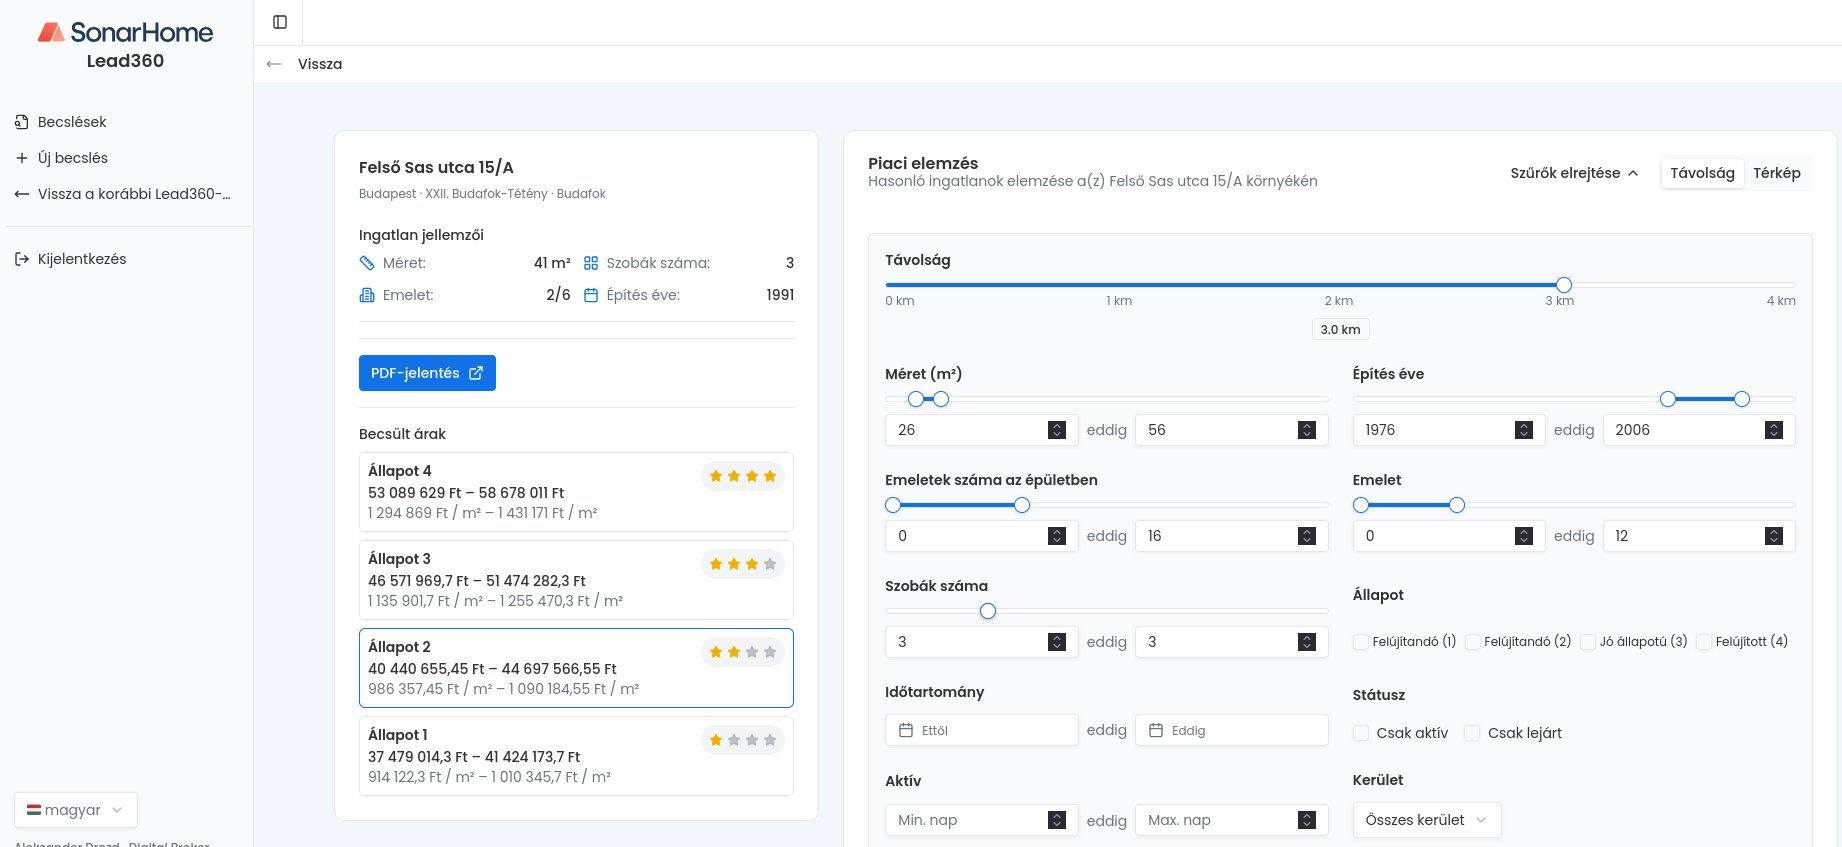Click the SonarHome logo
Viewport: 1842px width, 847px height.
point(125,33)
